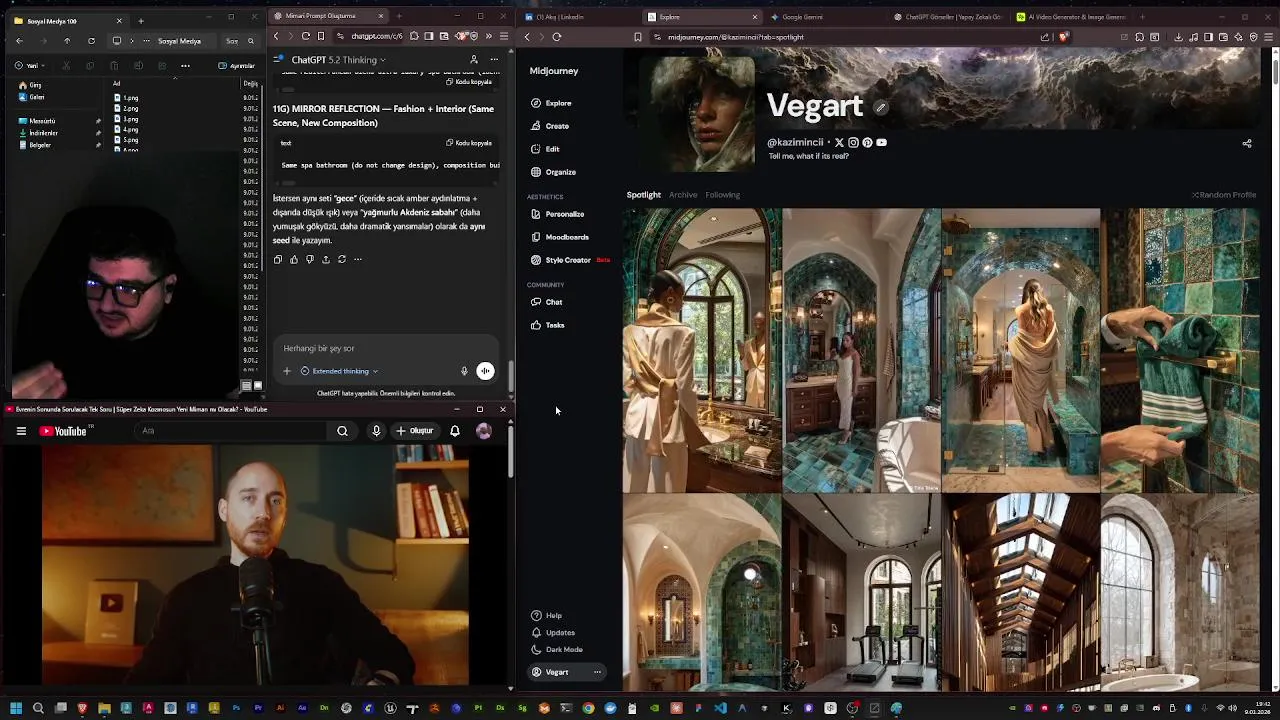Open Midjourney Updates
1280x720 pixels.
tap(553, 633)
